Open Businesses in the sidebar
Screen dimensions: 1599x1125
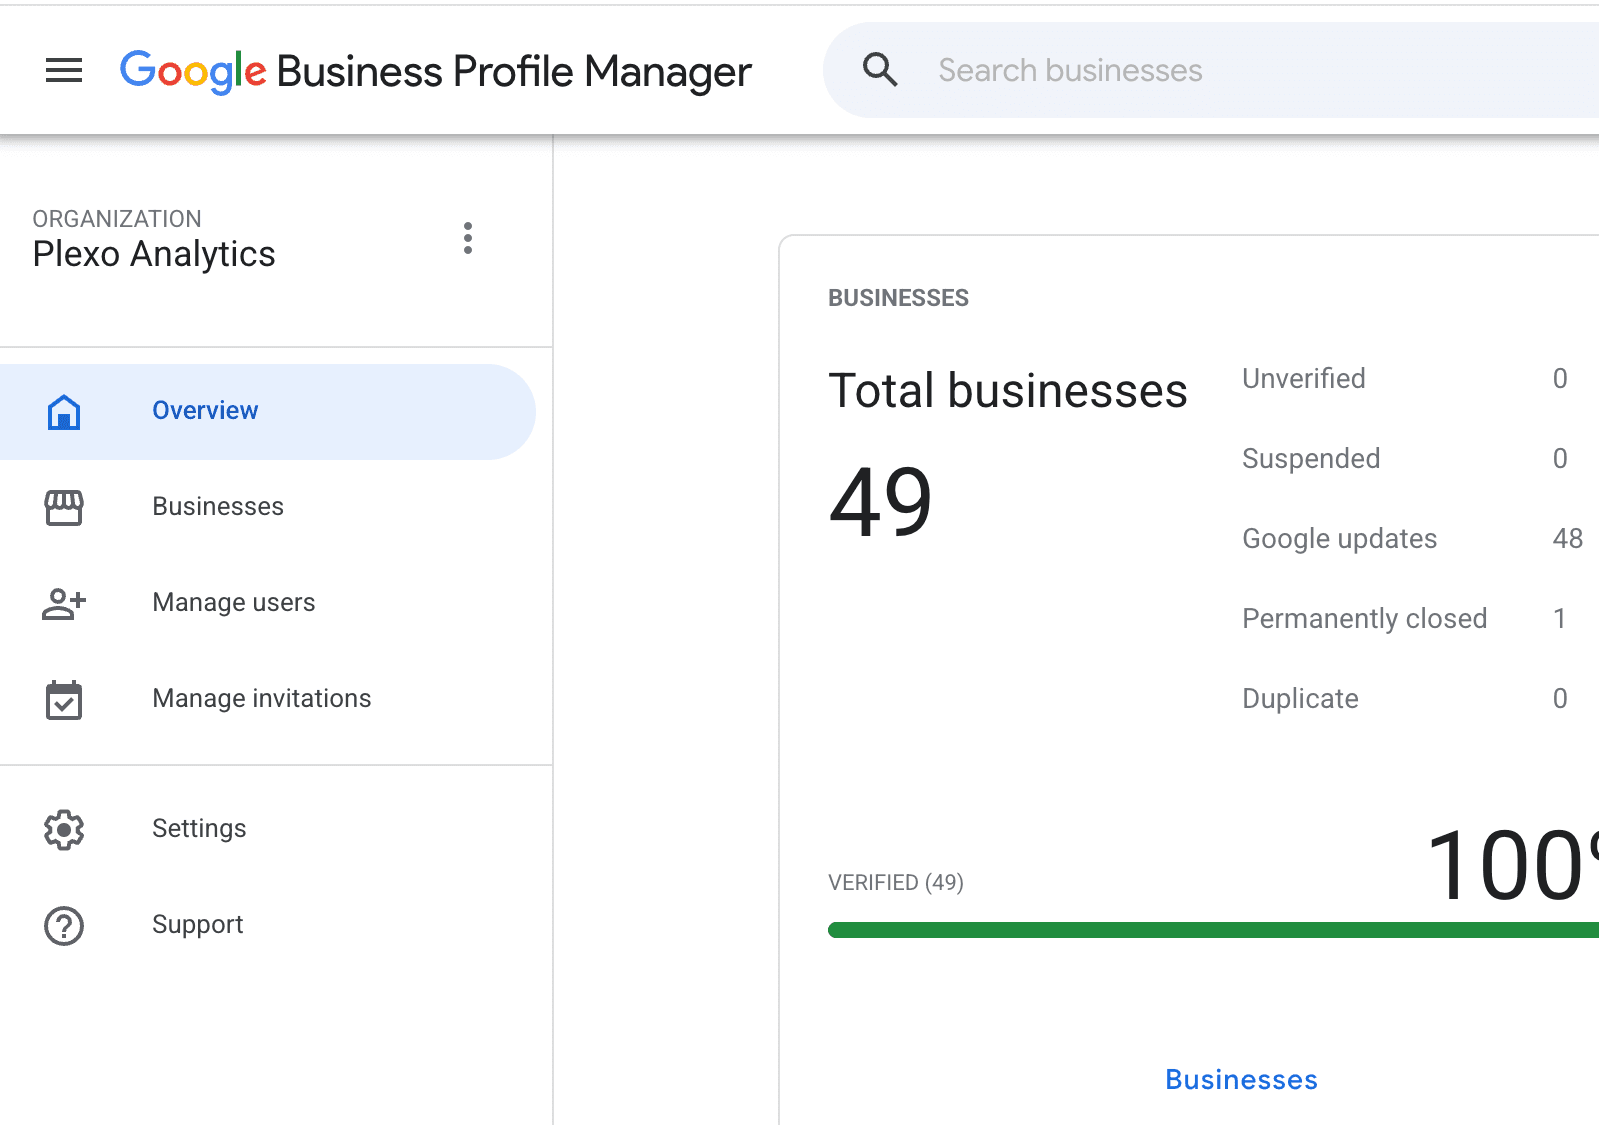tap(267, 507)
